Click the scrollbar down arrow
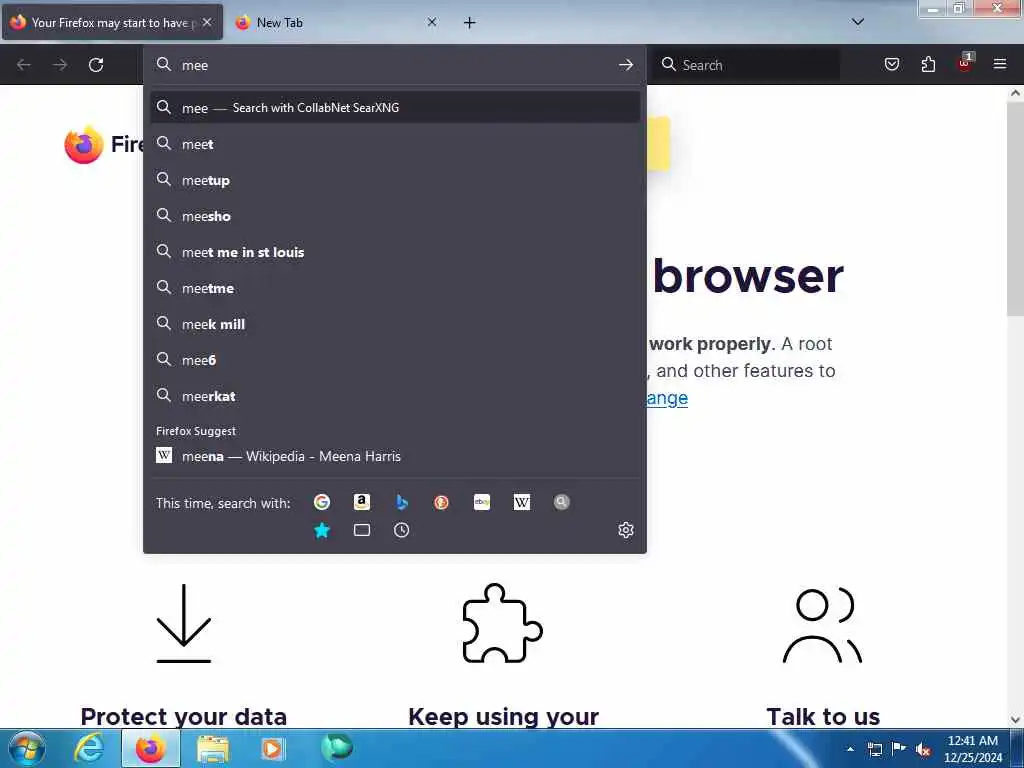Viewport: 1024px width, 768px height. [1015, 720]
